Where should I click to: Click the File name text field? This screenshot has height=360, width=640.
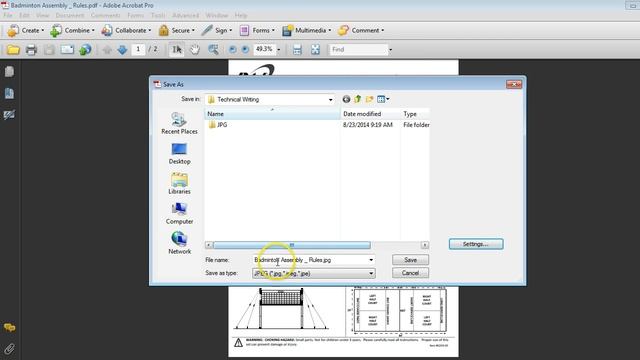(310, 260)
